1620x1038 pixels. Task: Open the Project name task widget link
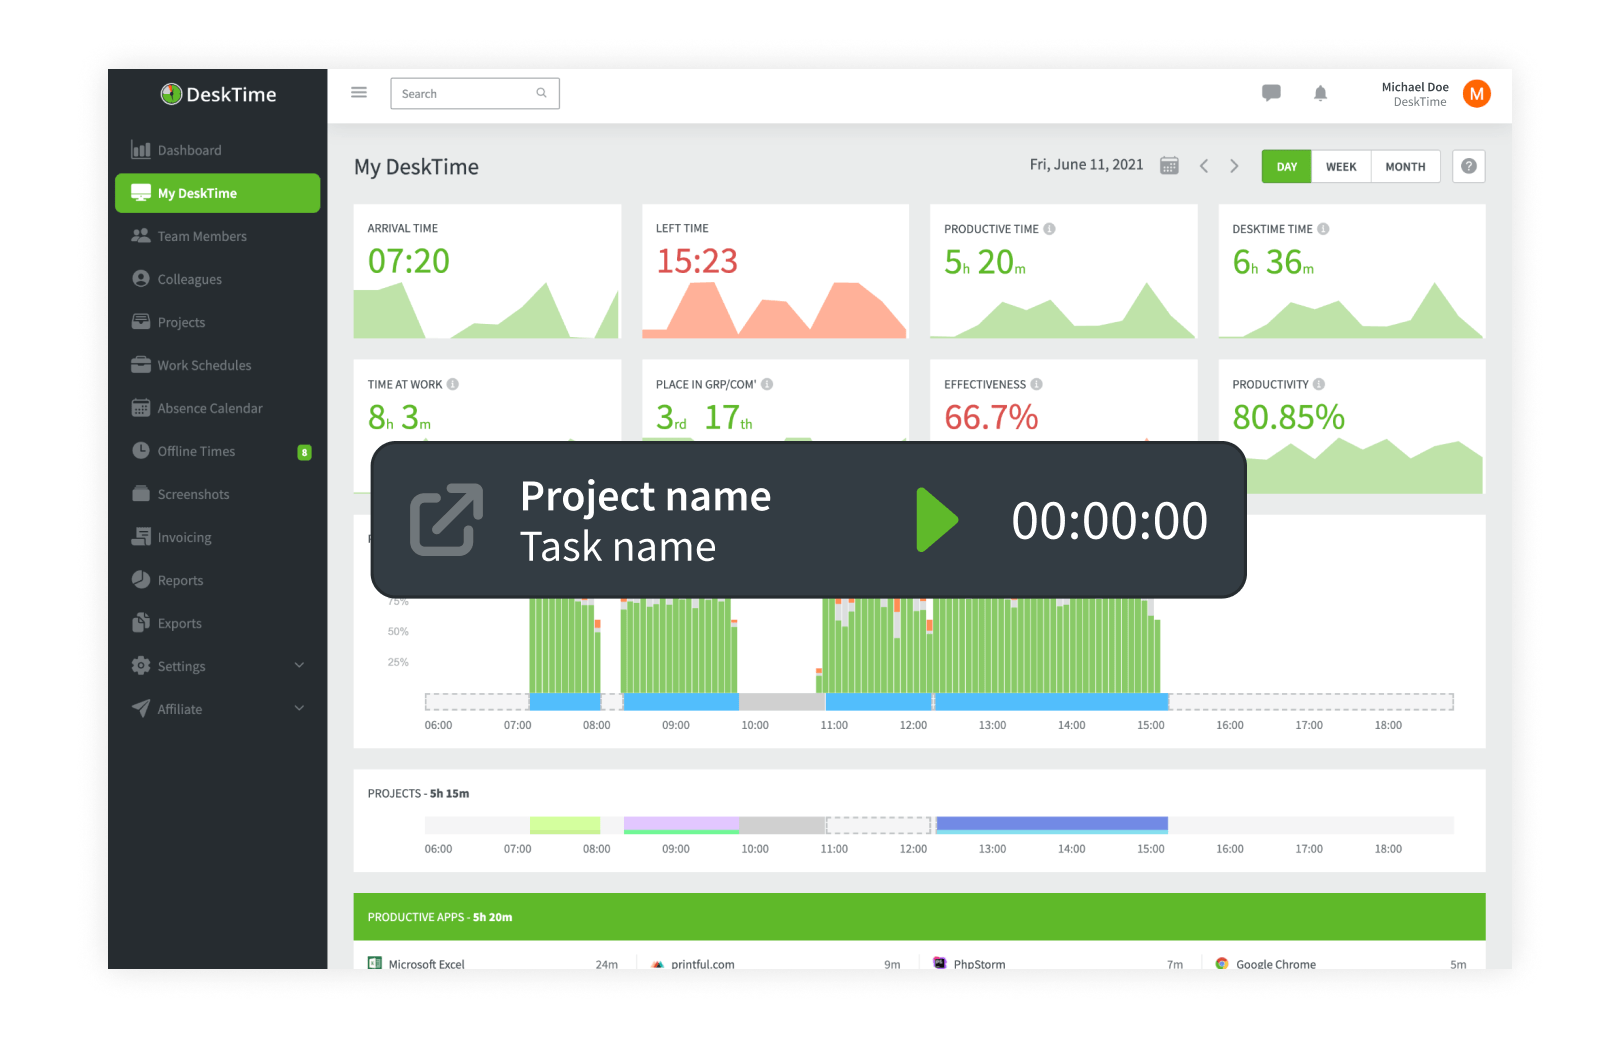tap(446, 519)
